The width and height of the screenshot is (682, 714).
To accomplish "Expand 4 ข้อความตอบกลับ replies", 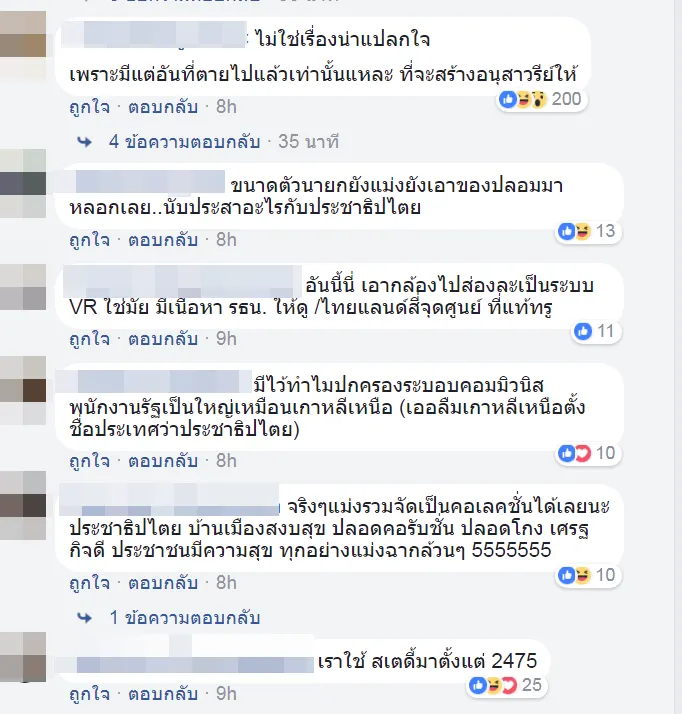I will 184,142.
